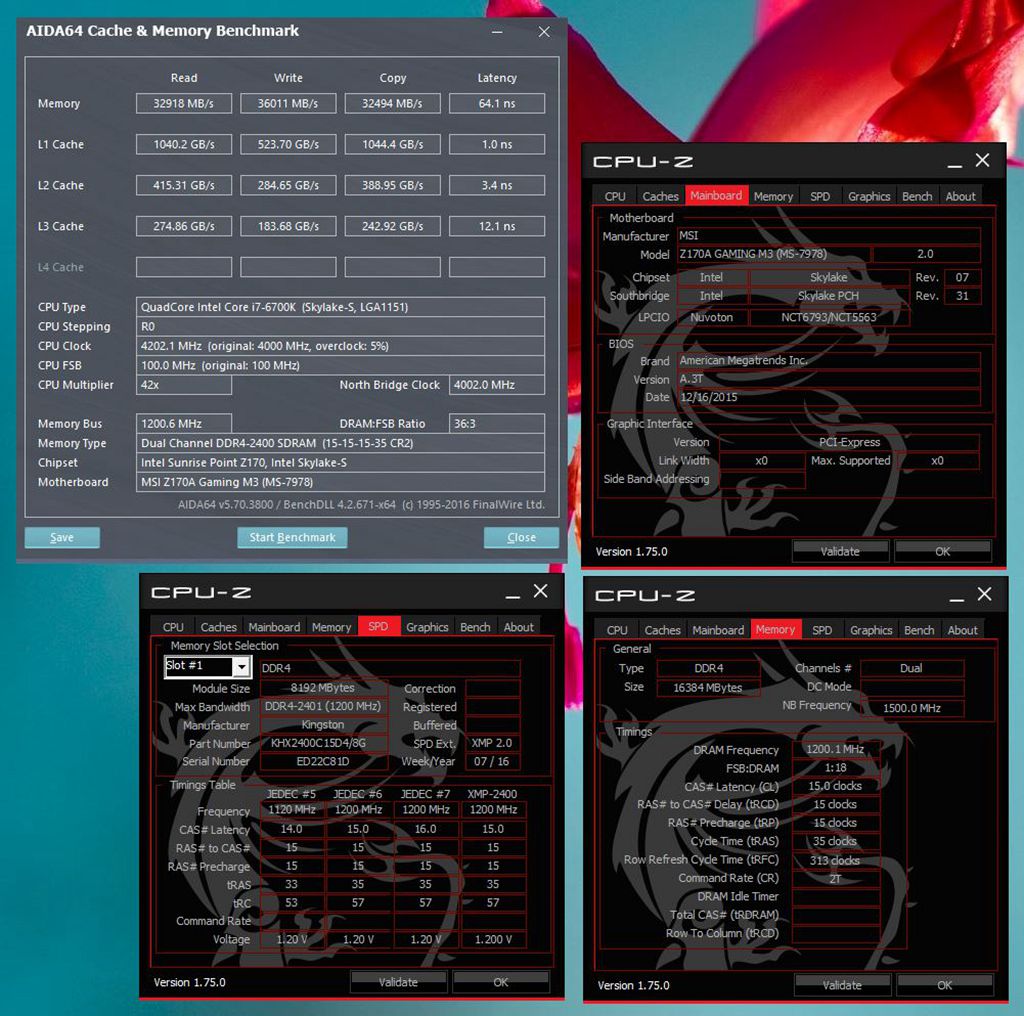Open the About tab in top-right CPU-Z
This screenshot has height=1016, width=1024.
(x=960, y=195)
